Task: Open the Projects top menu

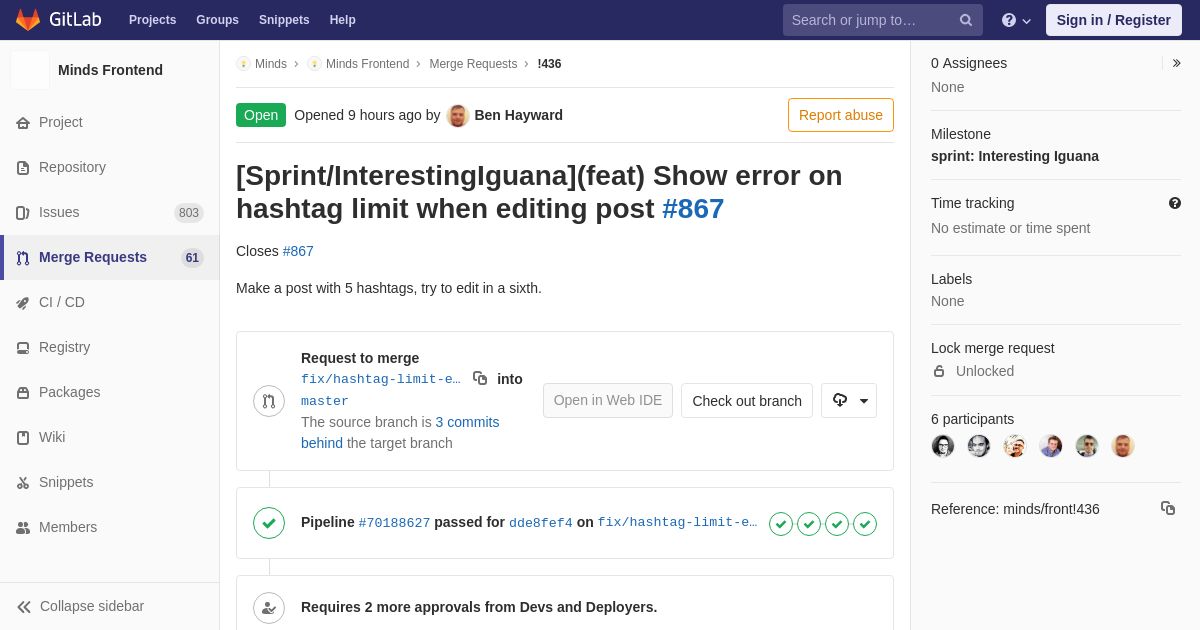Action: pyautogui.click(x=152, y=20)
